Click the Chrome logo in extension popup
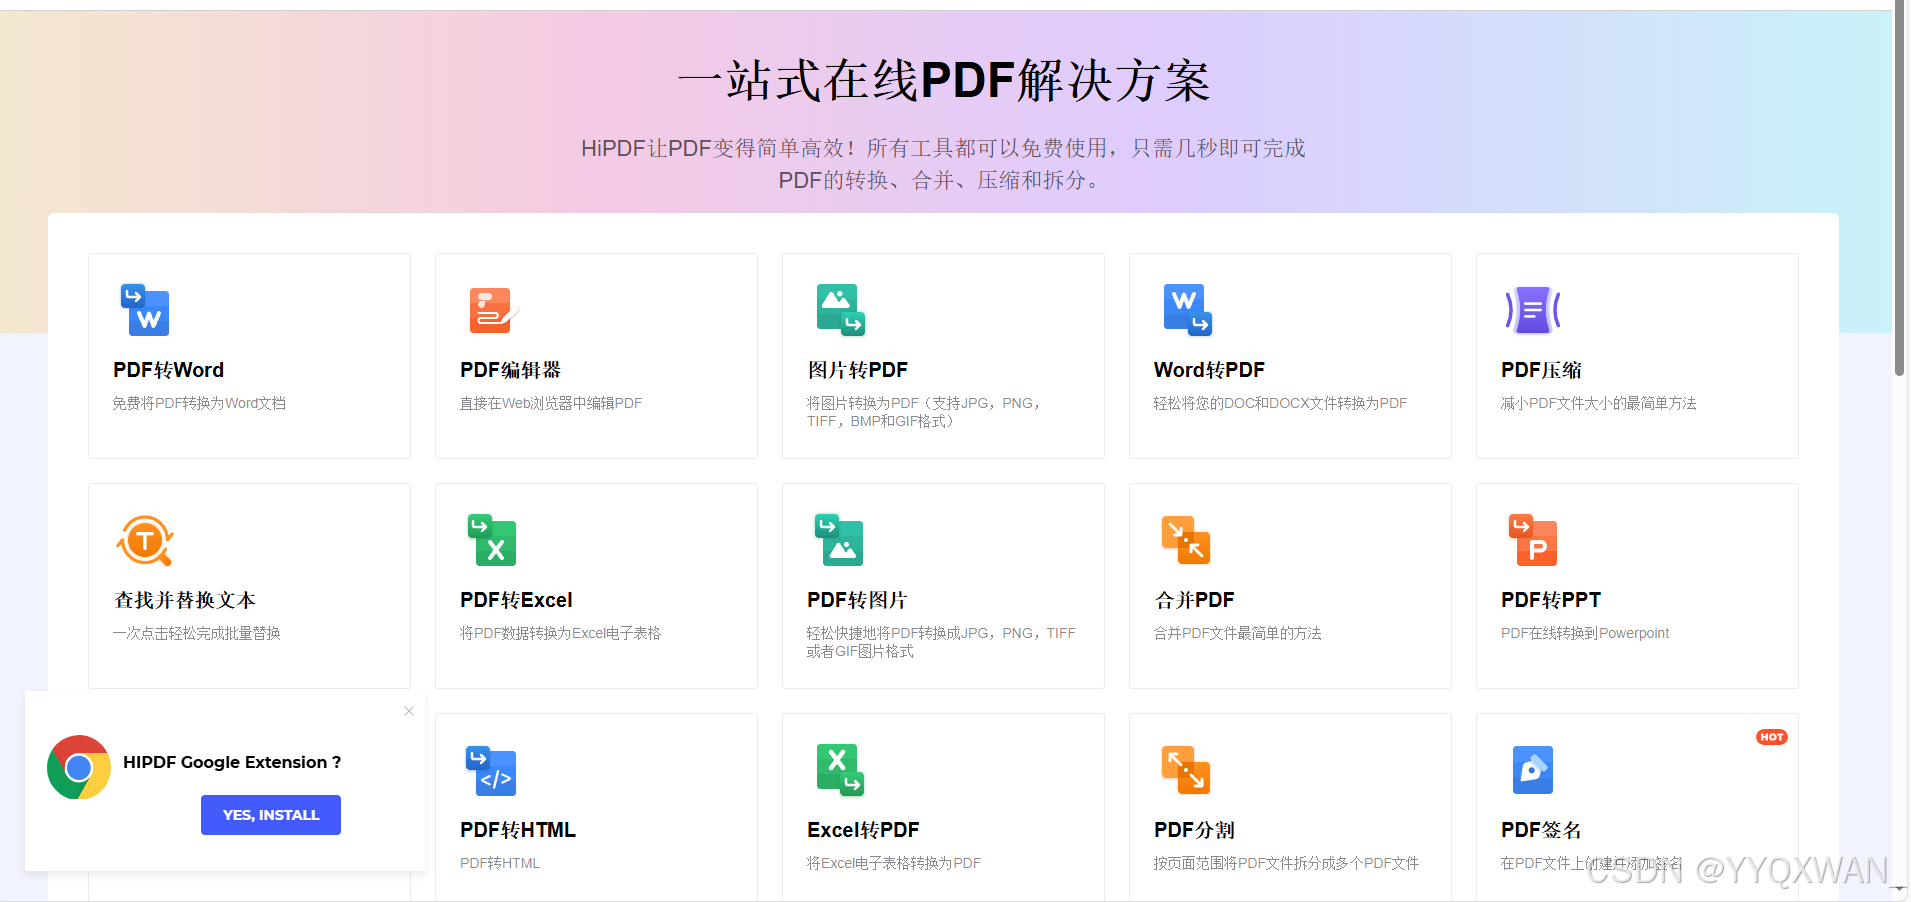Screen dimensions: 1911x902 (79, 767)
